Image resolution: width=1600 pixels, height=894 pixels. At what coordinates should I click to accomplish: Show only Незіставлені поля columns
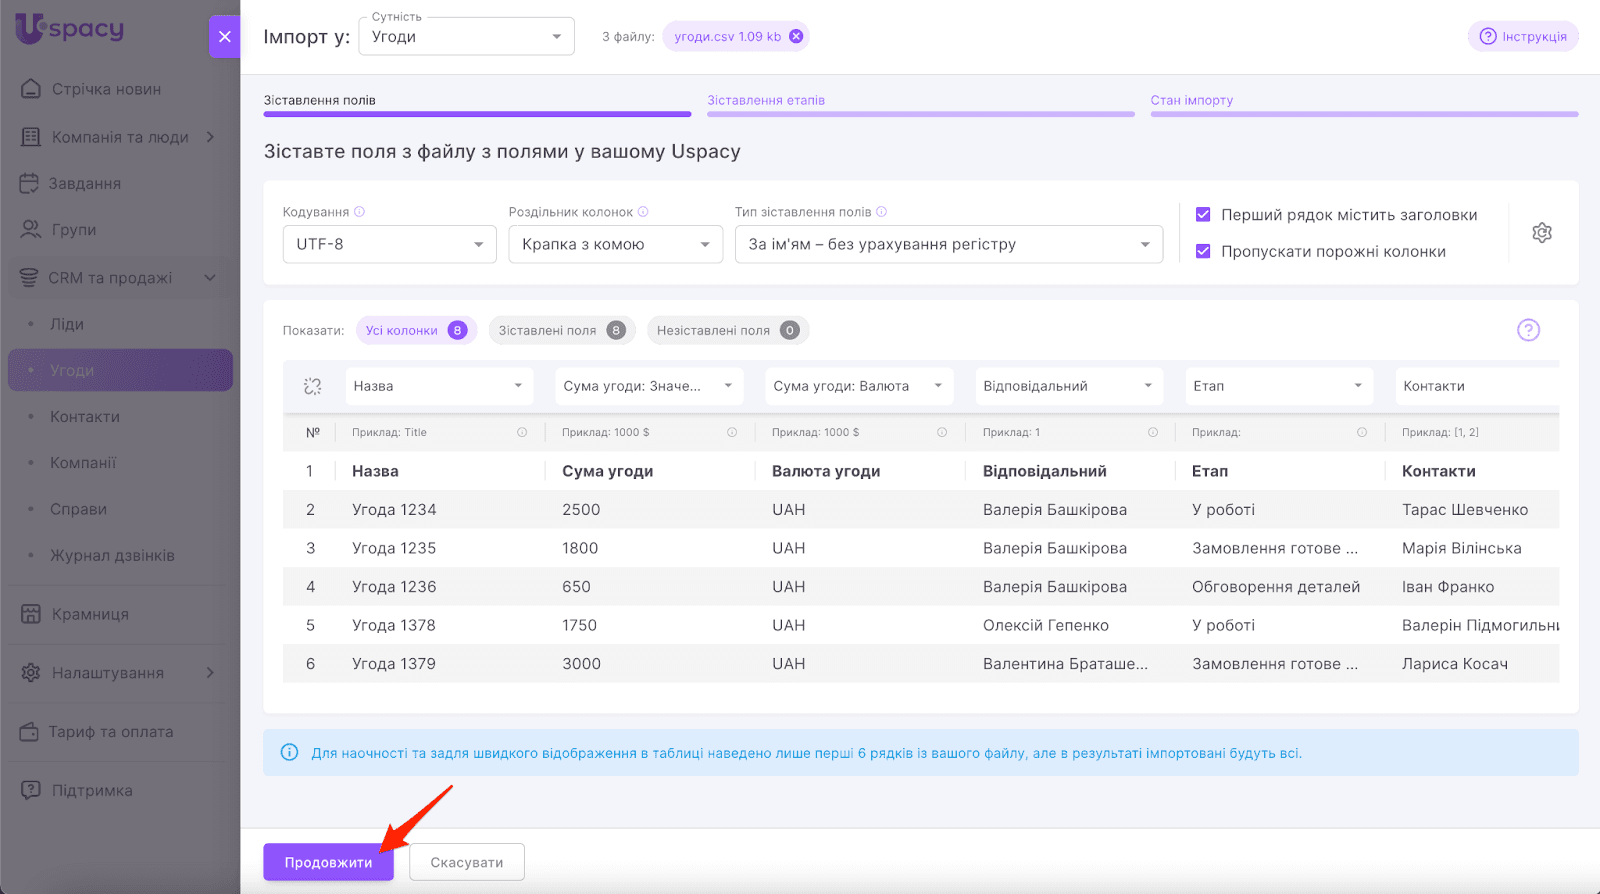click(727, 331)
